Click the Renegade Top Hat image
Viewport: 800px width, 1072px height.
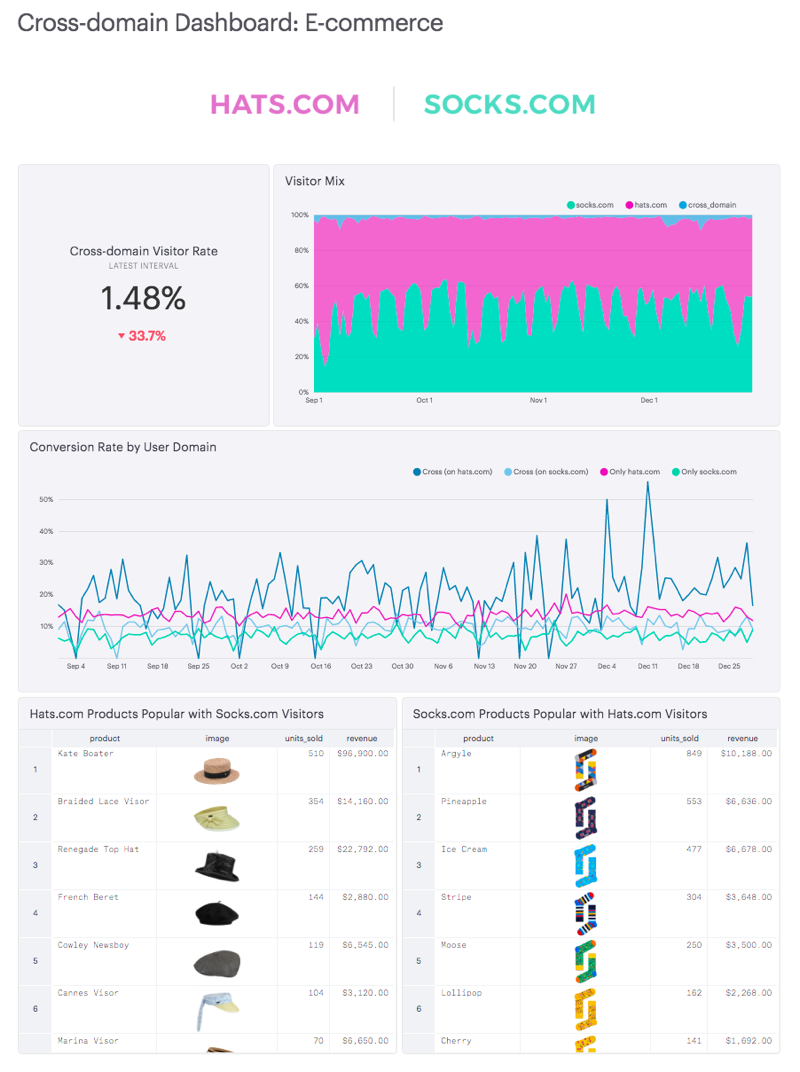tap(217, 866)
